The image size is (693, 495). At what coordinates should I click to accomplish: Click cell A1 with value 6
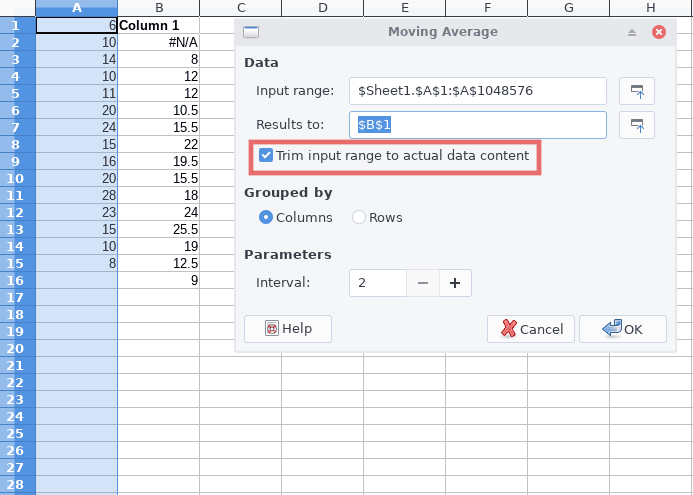coord(76,25)
